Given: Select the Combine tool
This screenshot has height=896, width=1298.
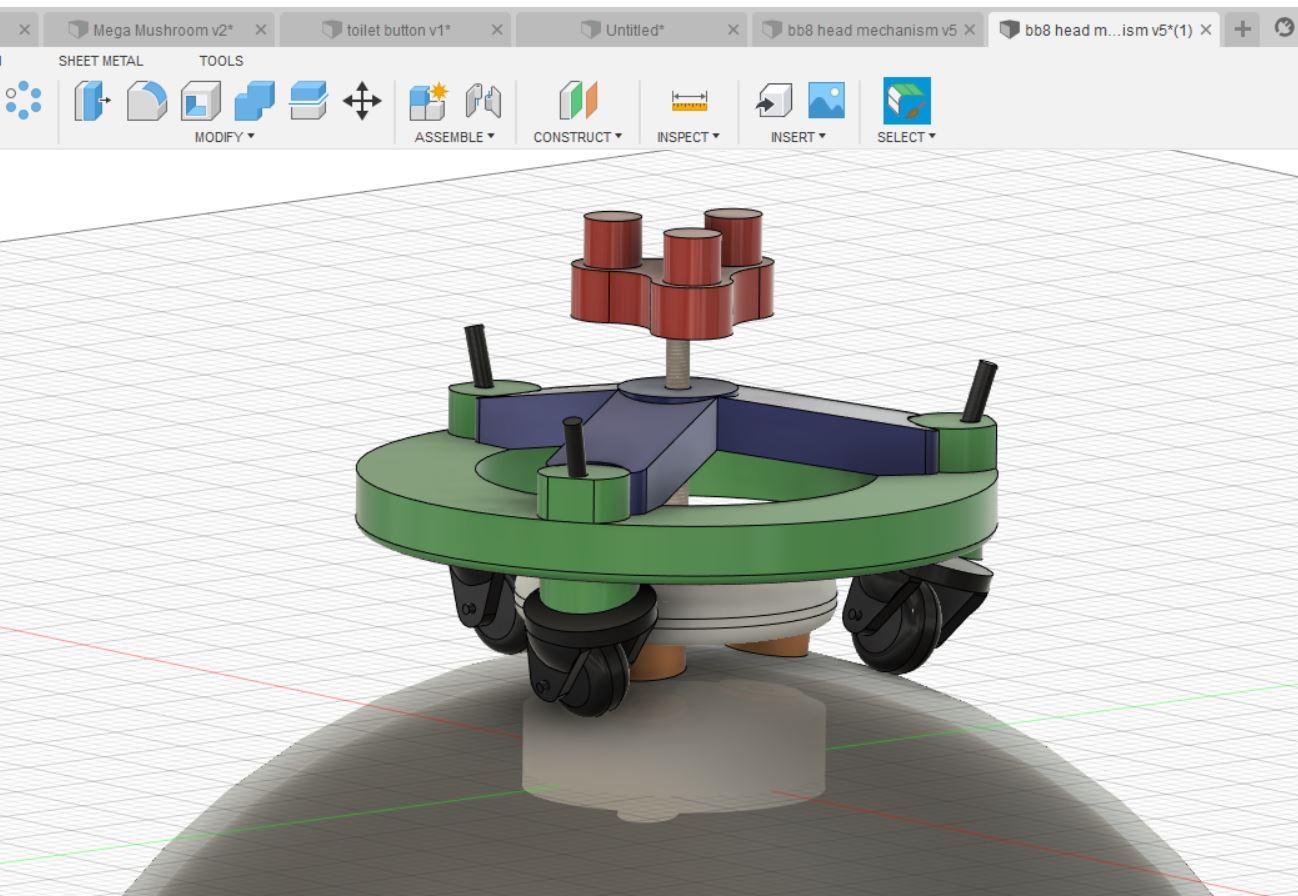Looking at the screenshot, I should [x=253, y=102].
